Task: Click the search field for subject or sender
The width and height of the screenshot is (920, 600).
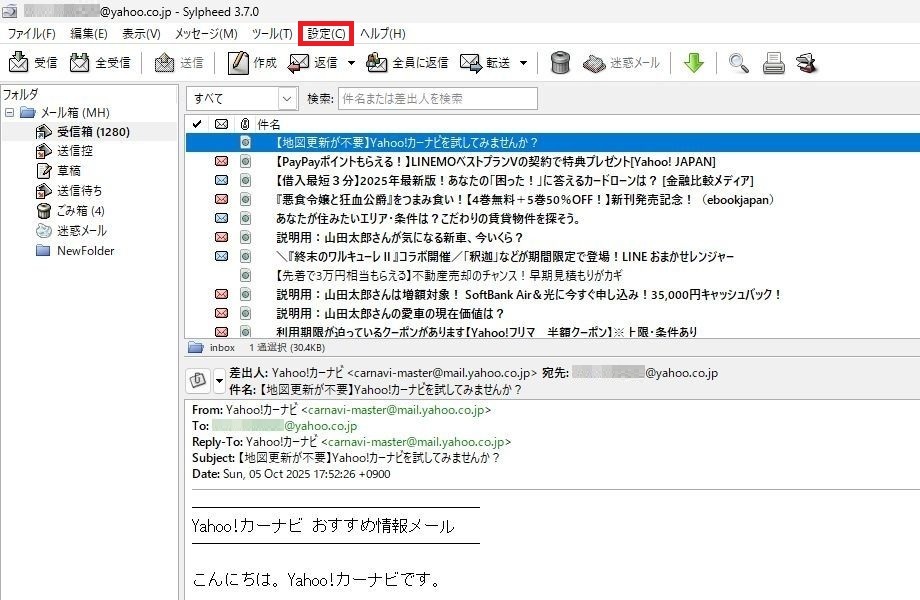Action: click(437, 98)
